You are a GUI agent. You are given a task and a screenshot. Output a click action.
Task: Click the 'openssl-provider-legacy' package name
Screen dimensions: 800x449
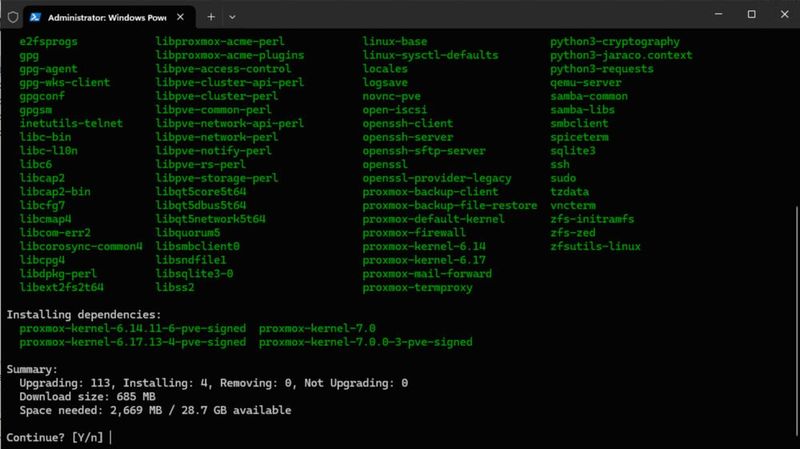(437, 178)
